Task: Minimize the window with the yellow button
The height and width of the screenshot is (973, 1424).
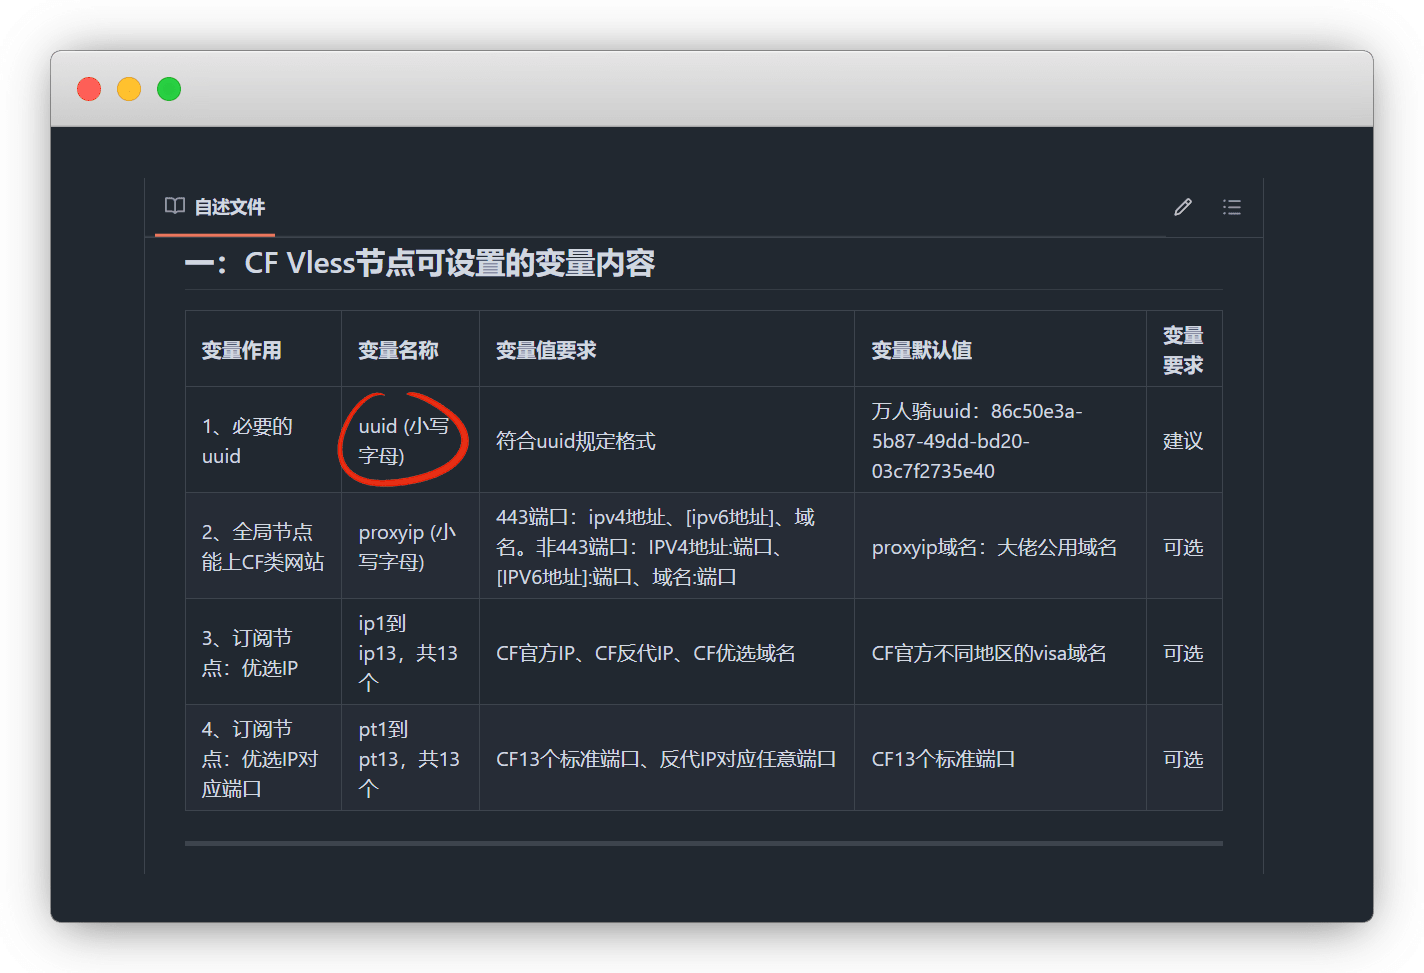Action: click(x=129, y=89)
